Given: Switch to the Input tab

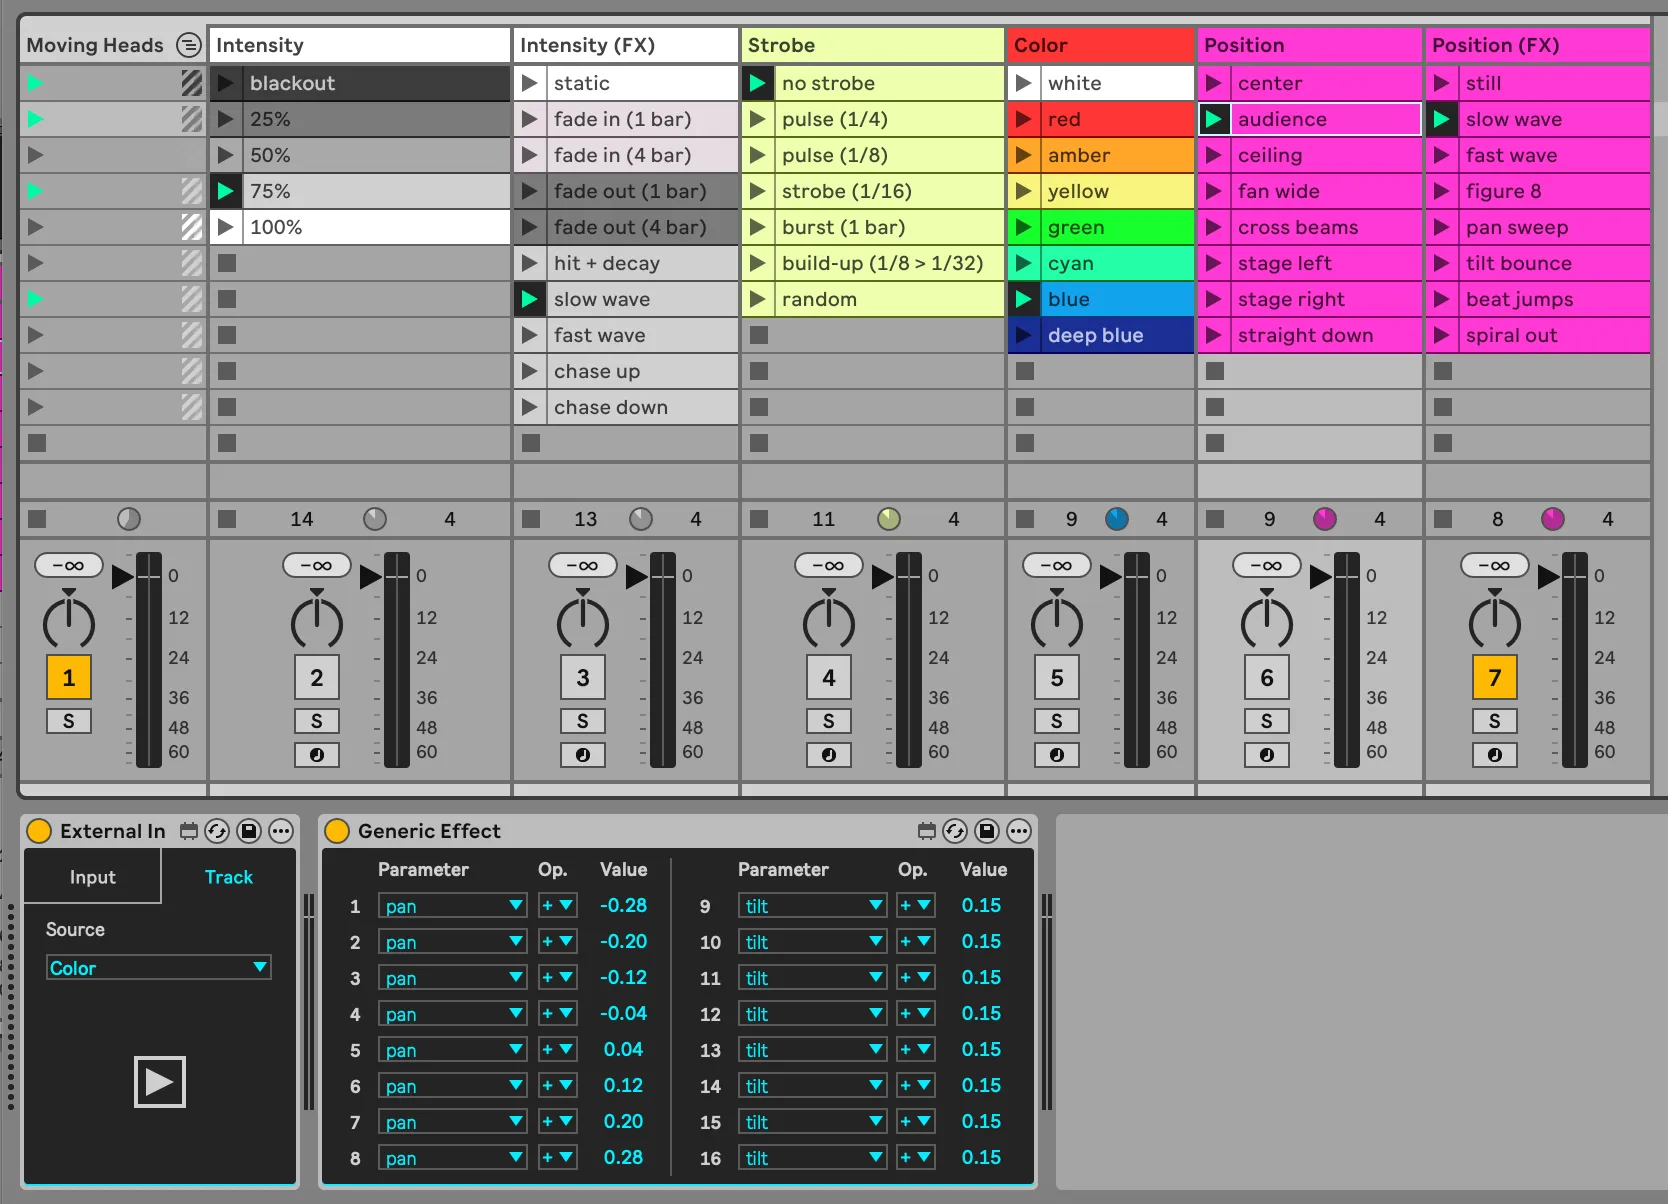Looking at the screenshot, I should coord(92,877).
